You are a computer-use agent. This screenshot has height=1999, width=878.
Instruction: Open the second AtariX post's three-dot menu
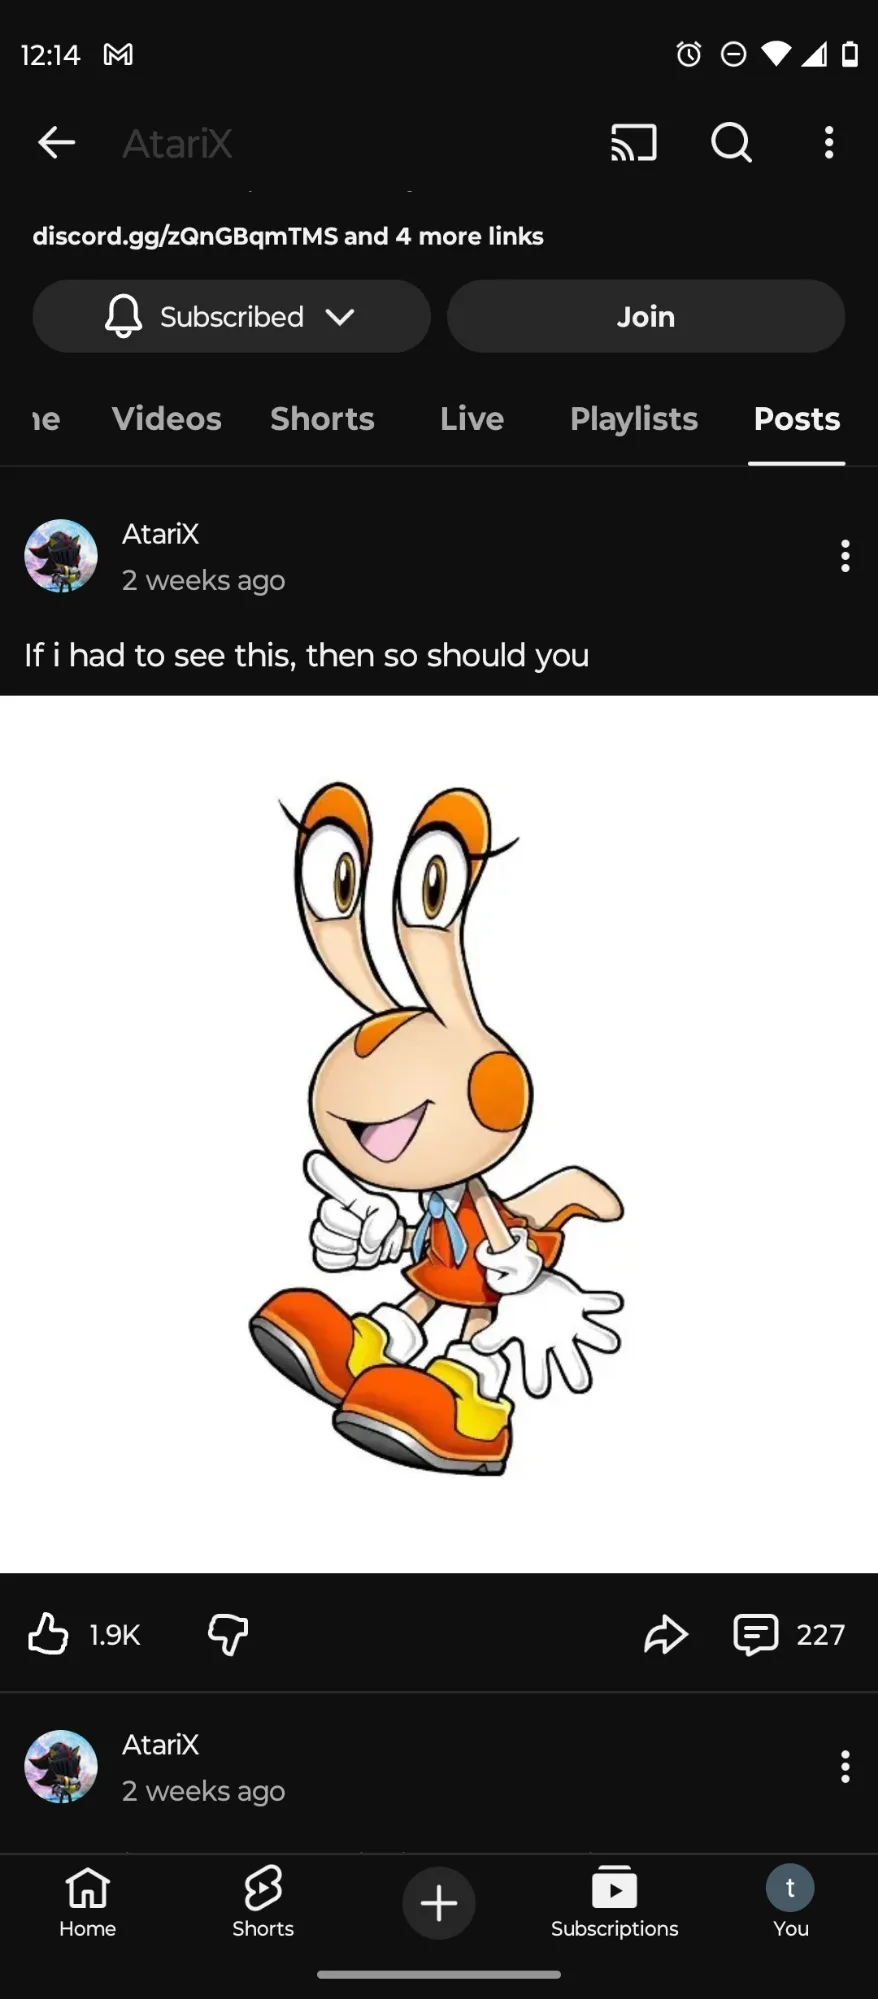845,1767
